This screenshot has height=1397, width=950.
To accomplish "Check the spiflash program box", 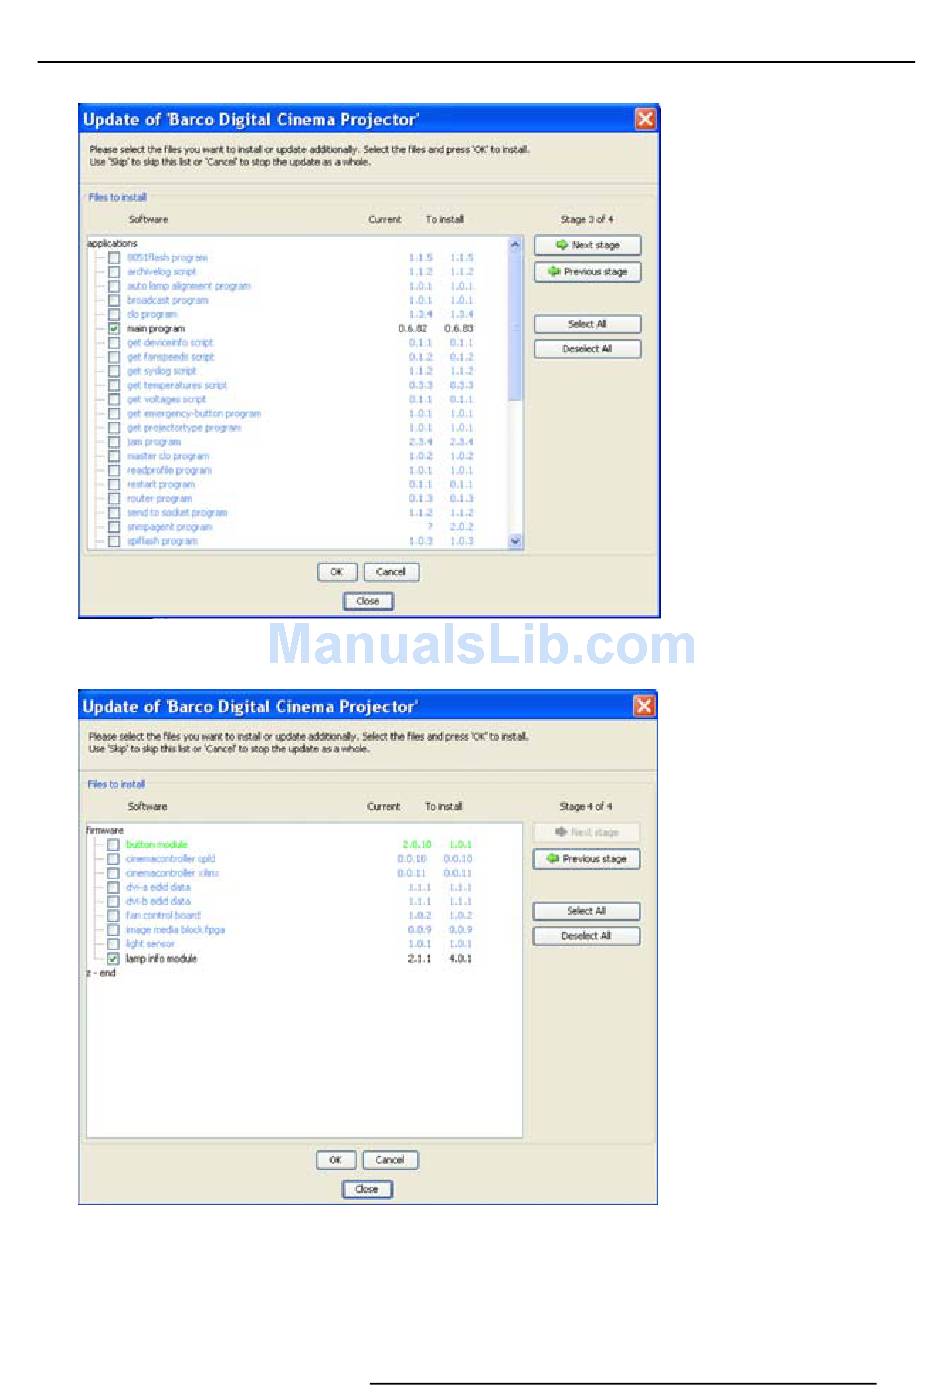I will (x=114, y=541).
